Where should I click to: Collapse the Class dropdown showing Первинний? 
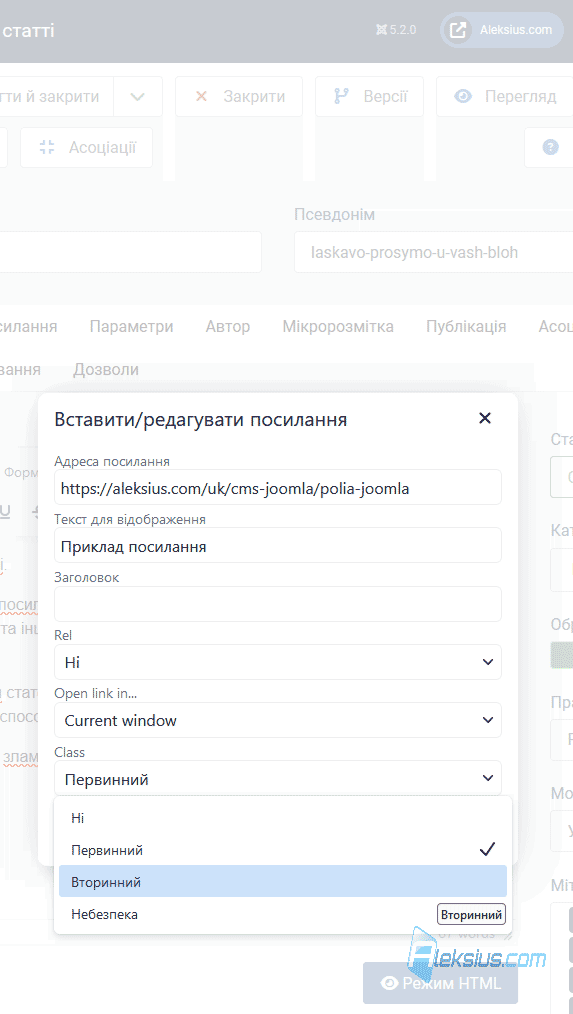pos(277,778)
